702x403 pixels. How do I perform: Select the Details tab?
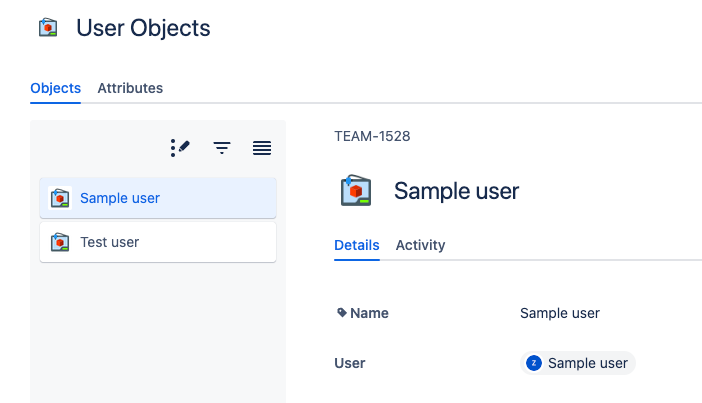tap(357, 245)
